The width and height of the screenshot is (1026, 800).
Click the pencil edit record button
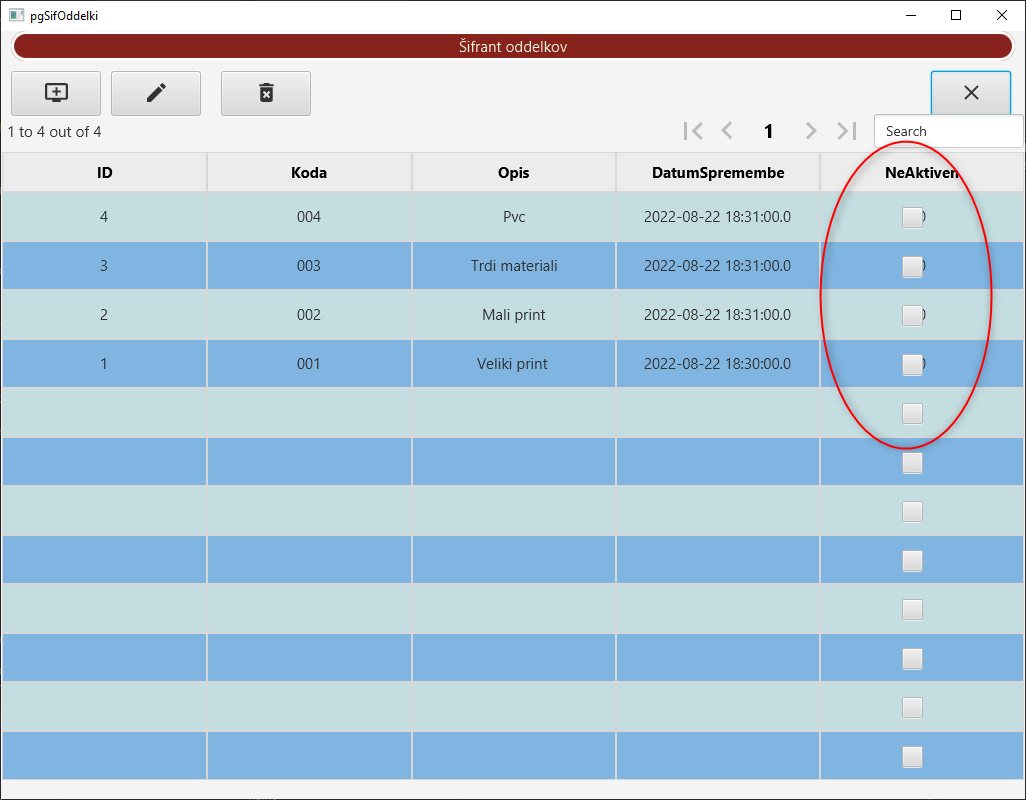tap(156, 94)
